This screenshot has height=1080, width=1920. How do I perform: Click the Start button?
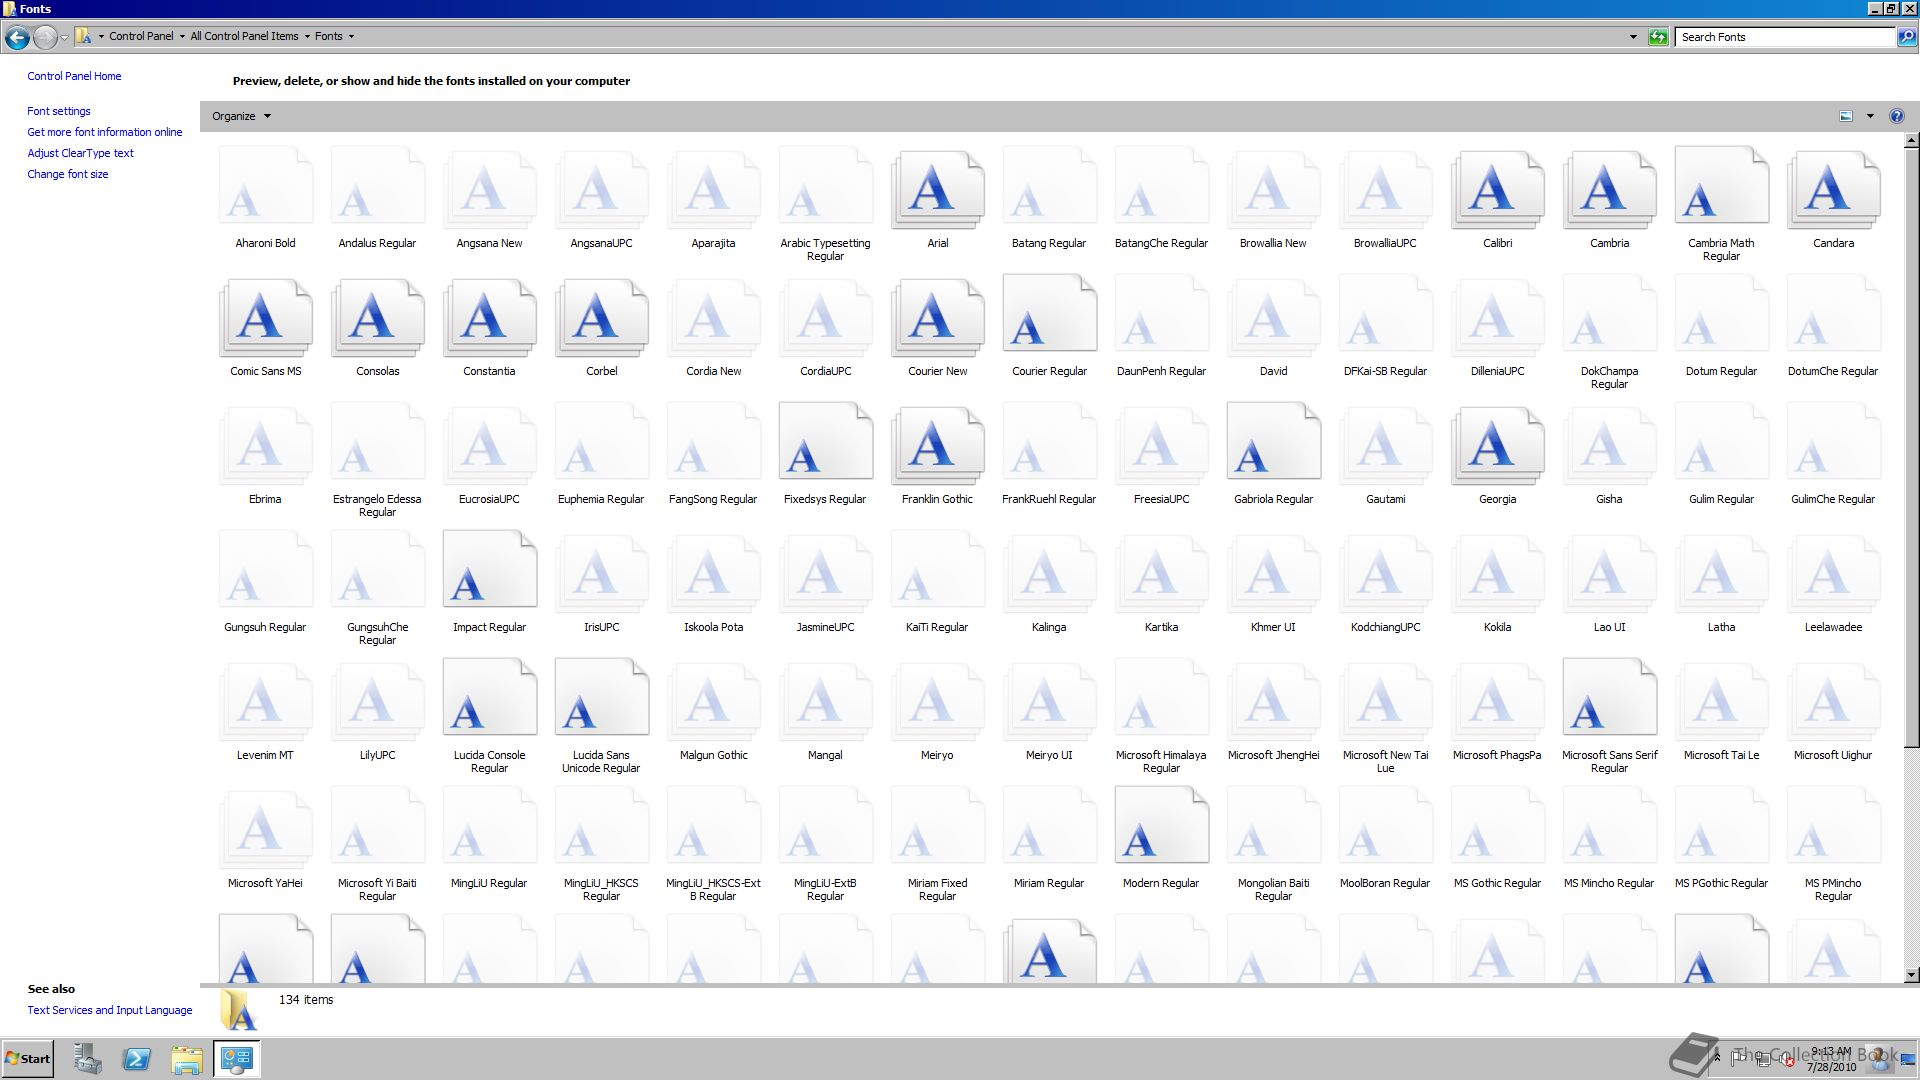[x=28, y=1059]
